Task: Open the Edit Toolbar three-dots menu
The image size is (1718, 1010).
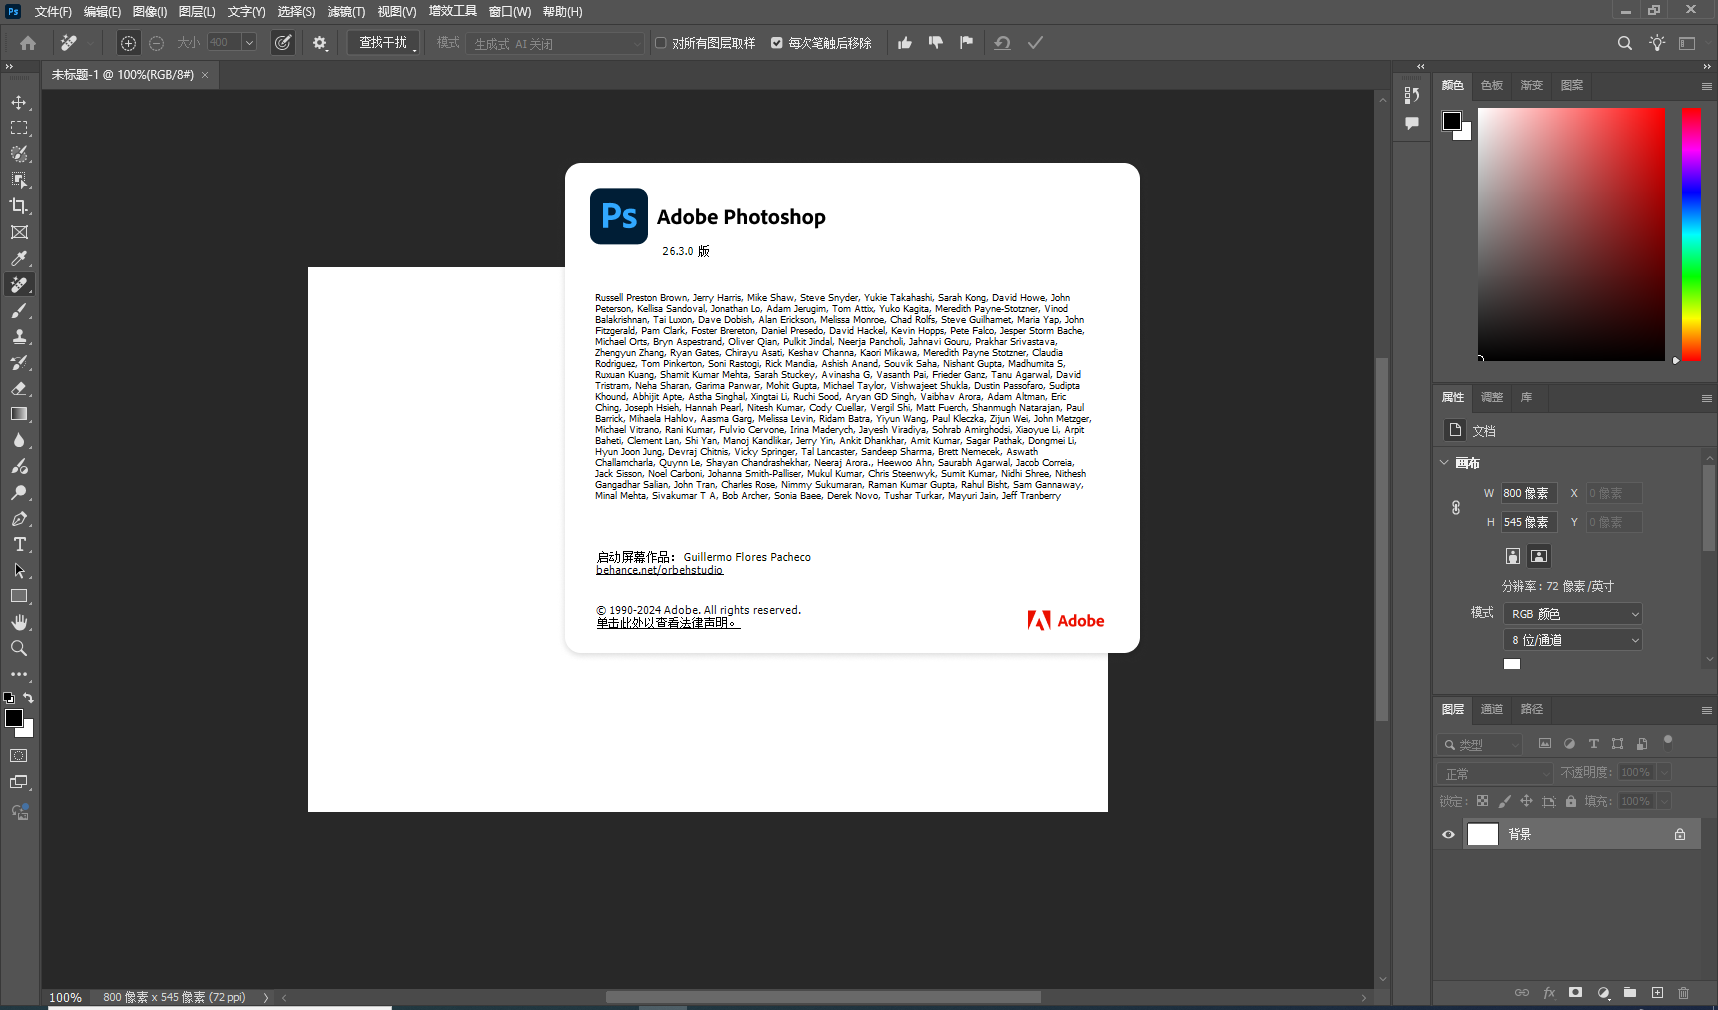Action: pyautogui.click(x=19, y=674)
